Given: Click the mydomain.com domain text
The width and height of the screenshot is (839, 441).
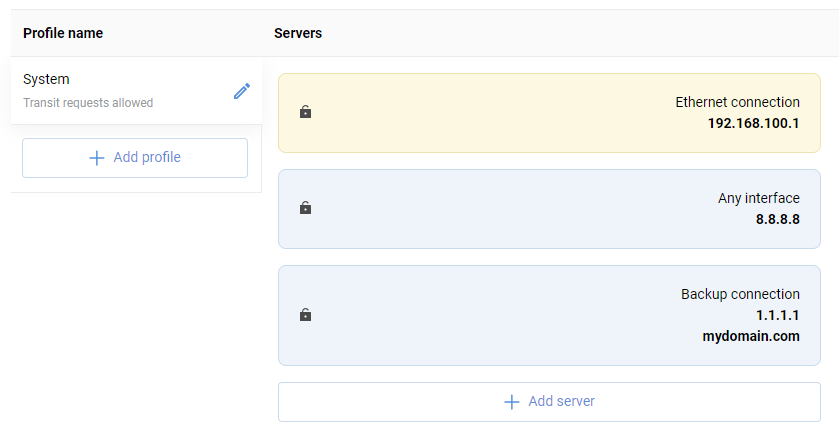Looking at the screenshot, I should [751, 336].
